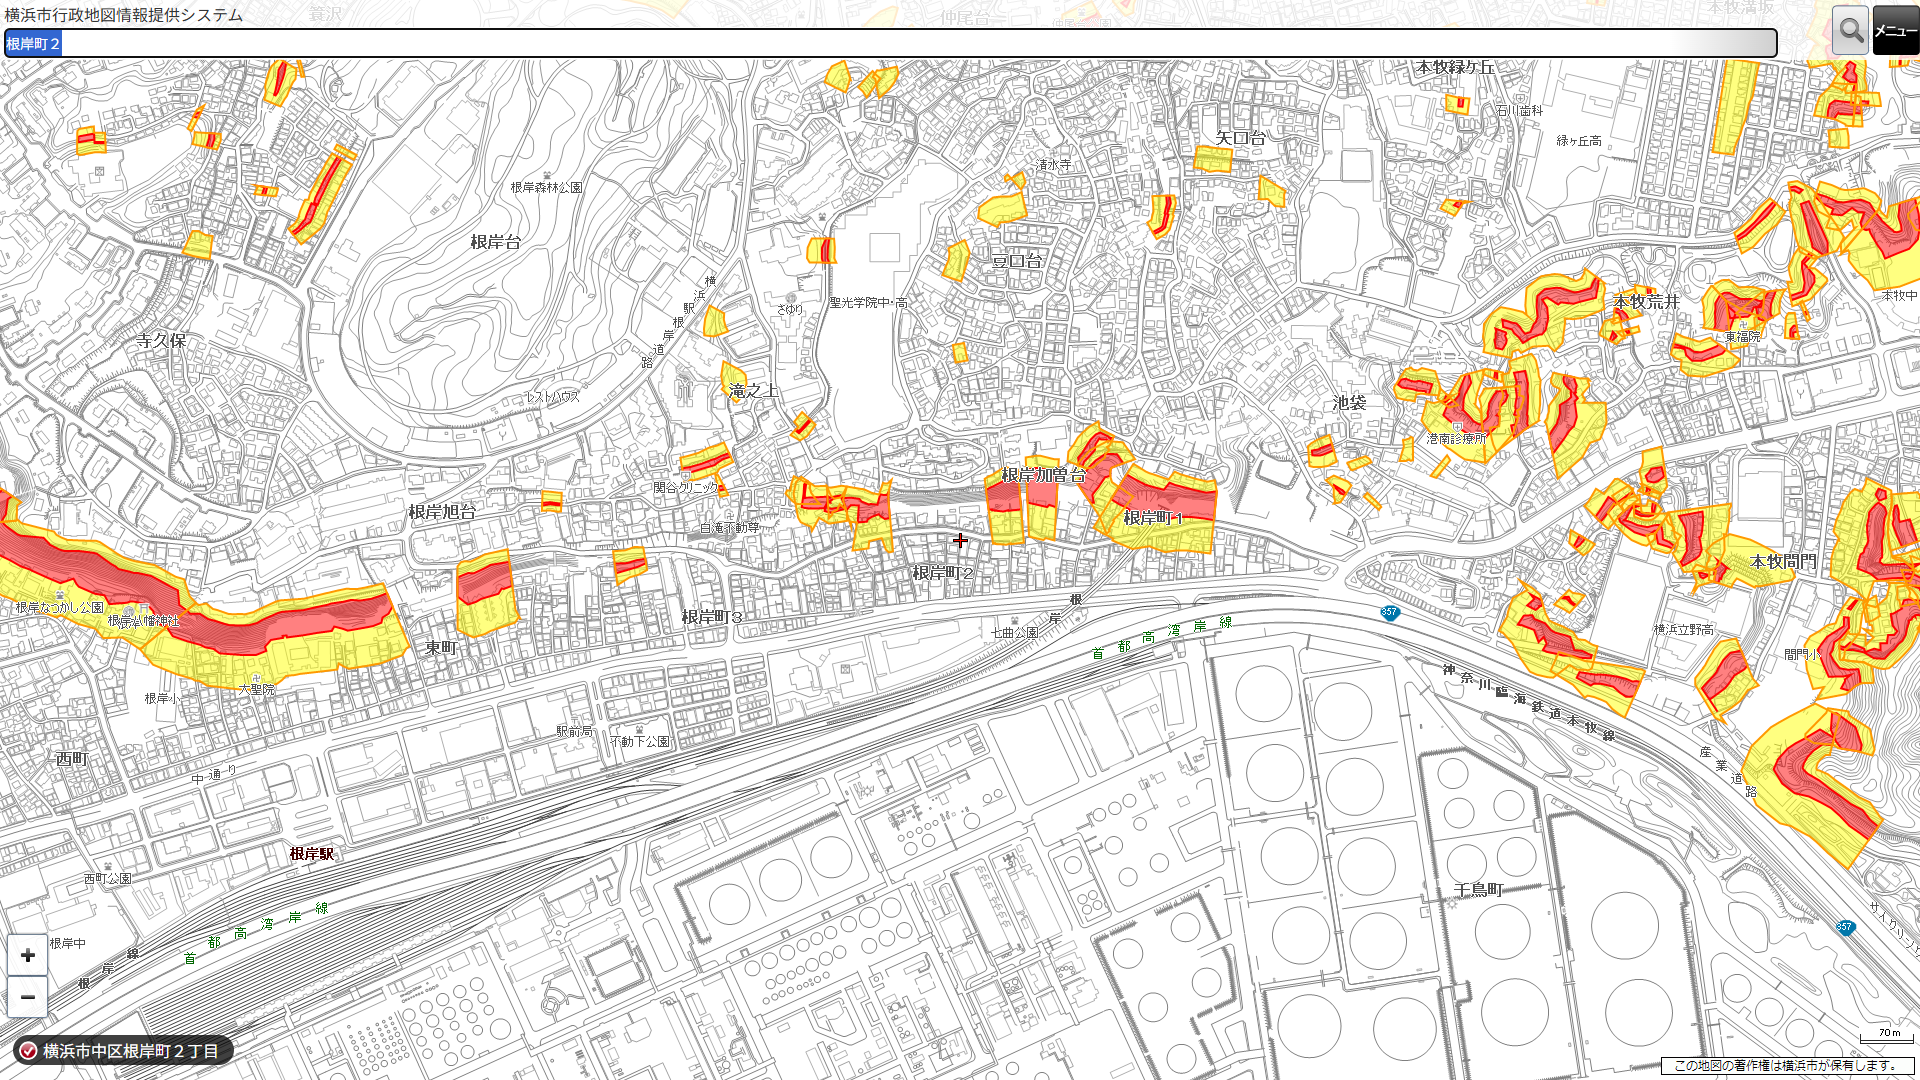The height and width of the screenshot is (1080, 1920).
Task: Click the 横浜市中区根岸町2丁目 address label
Action: (x=130, y=1051)
